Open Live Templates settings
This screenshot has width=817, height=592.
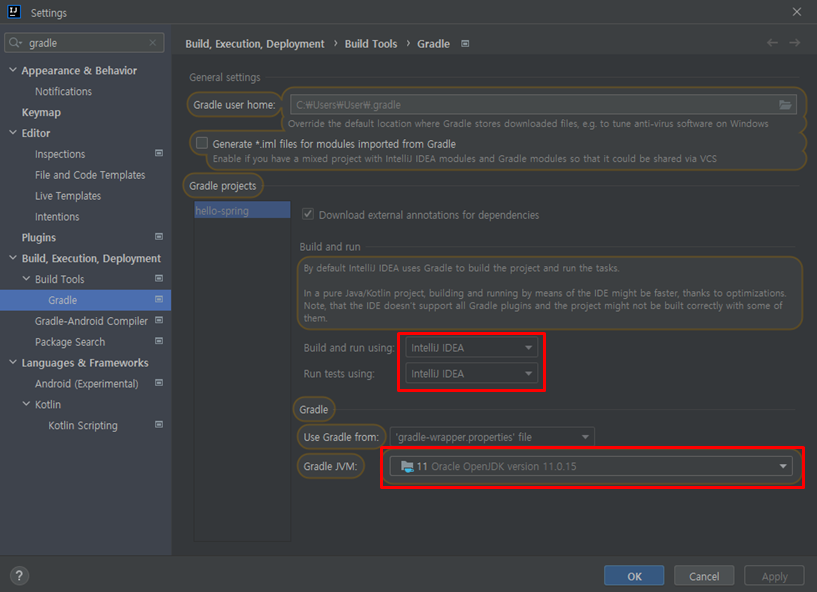click(x=68, y=196)
